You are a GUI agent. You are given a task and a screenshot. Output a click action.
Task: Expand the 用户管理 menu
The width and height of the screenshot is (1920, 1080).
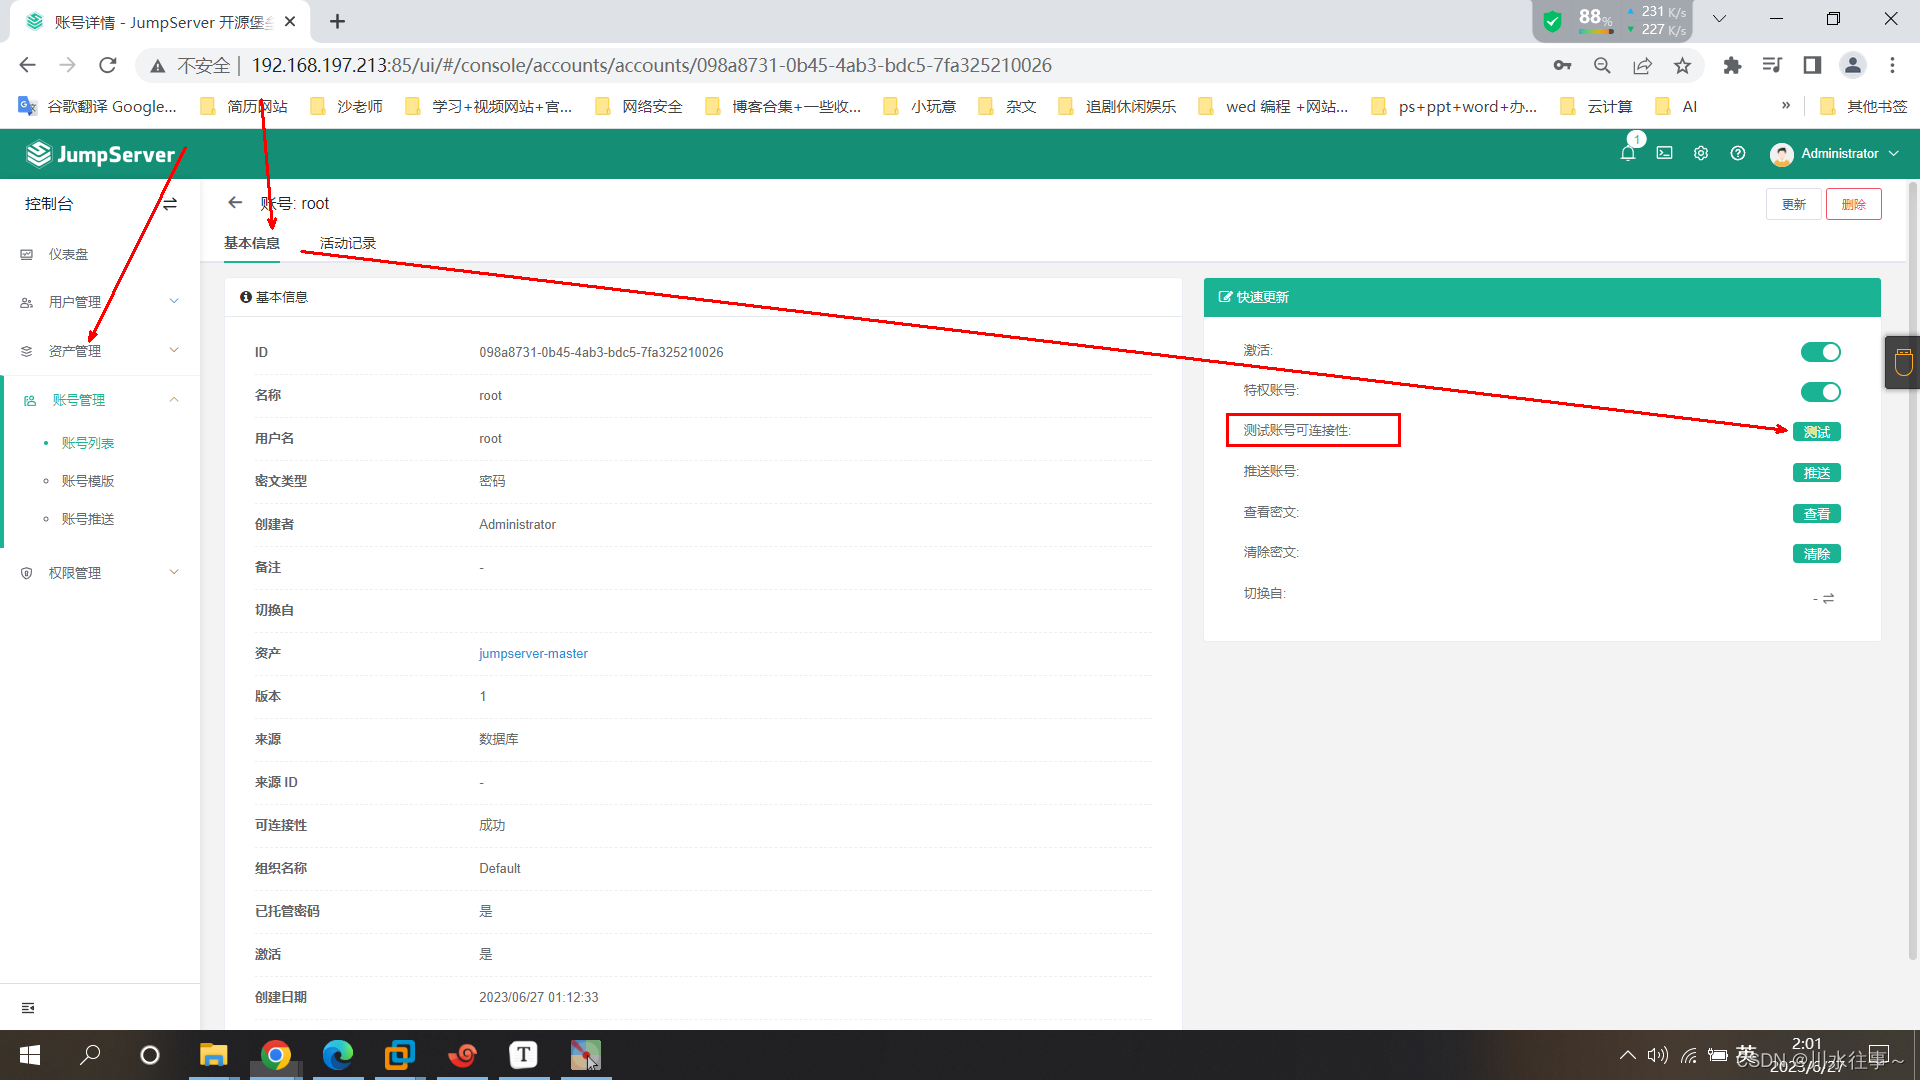click(100, 302)
